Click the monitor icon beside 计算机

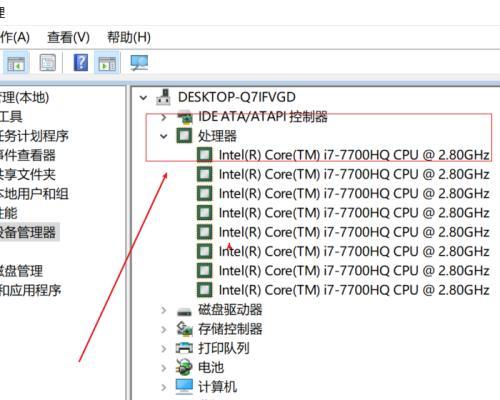pos(184,386)
